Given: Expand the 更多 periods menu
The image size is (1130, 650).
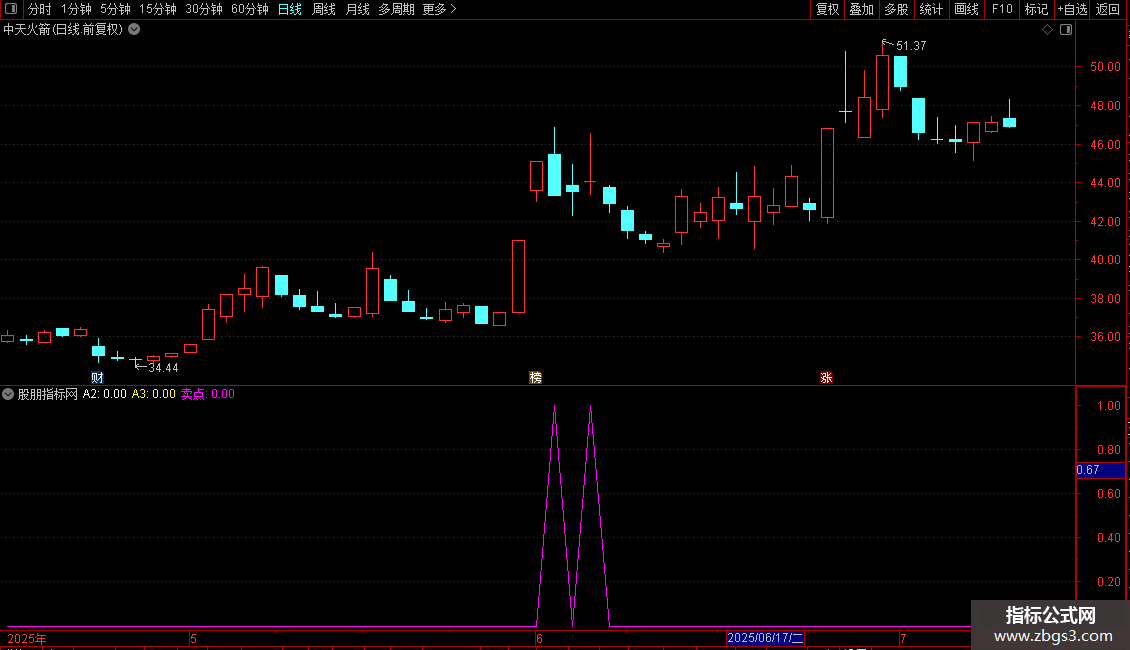Looking at the screenshot, I should [440, 9].
